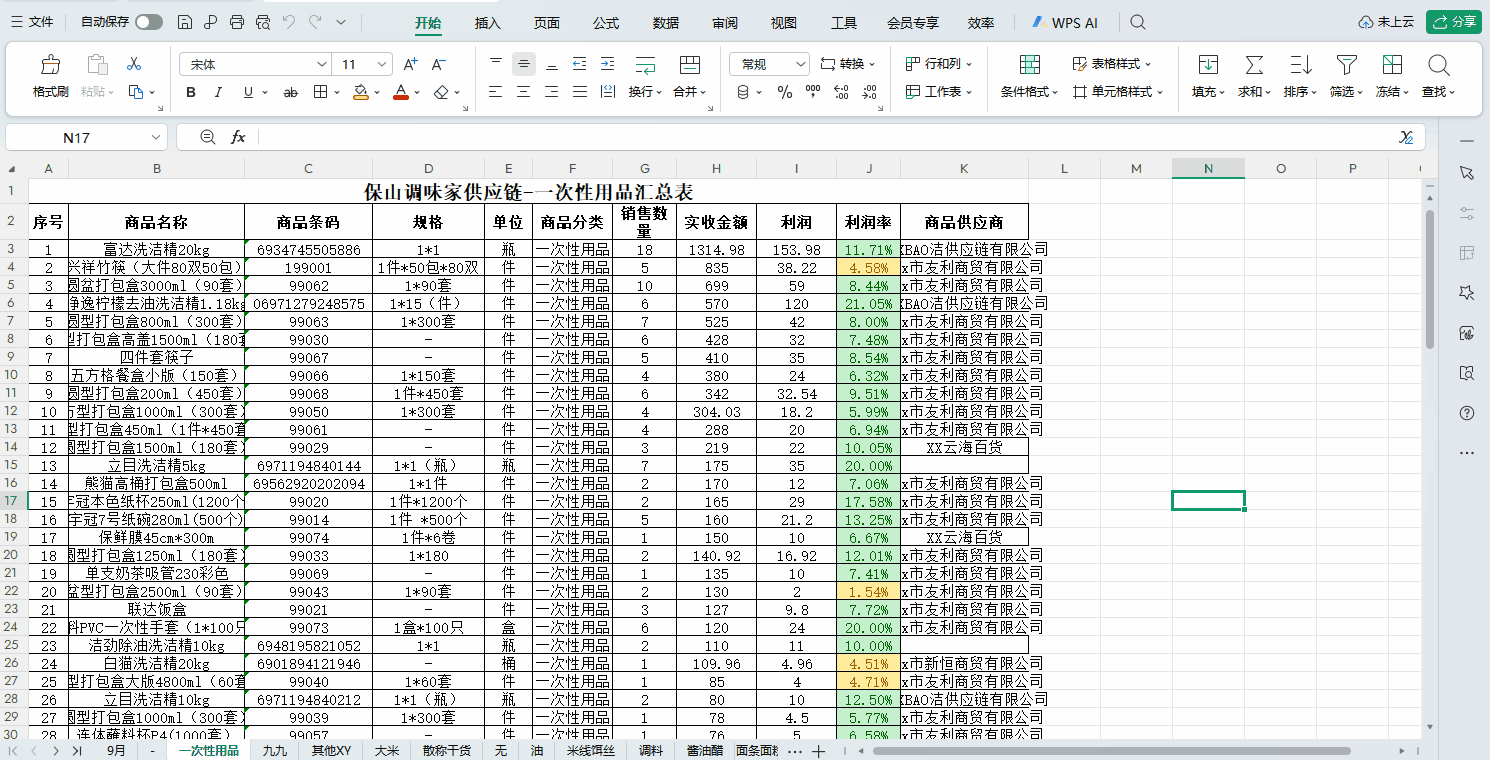Open the Formulas (公式) ribbon tab
1490x760 pixels.
606,23
